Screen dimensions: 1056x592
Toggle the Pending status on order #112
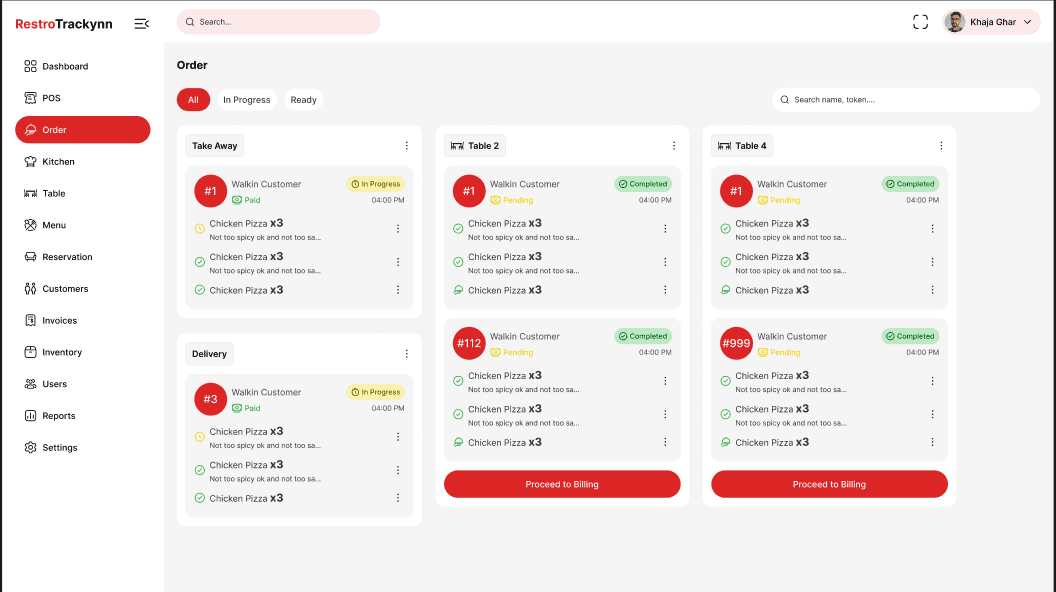(510, 352)
